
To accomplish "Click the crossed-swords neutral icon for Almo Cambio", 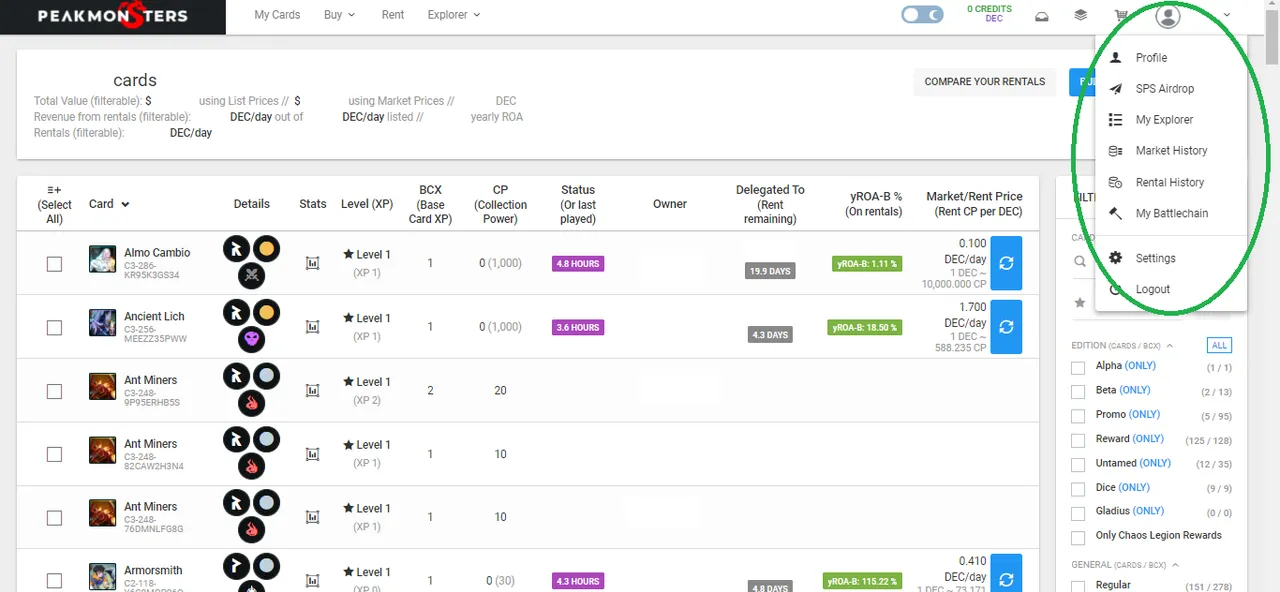I will 251,277.
